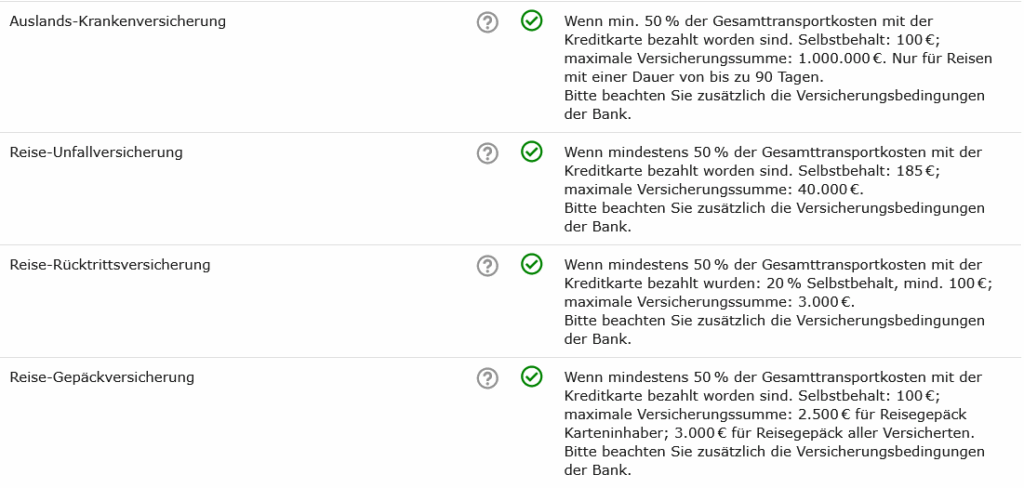Viewport: 1024px width, 488px height.
Task: Open help icon for Auslands-Krankenversicherung
Action: 487,23
